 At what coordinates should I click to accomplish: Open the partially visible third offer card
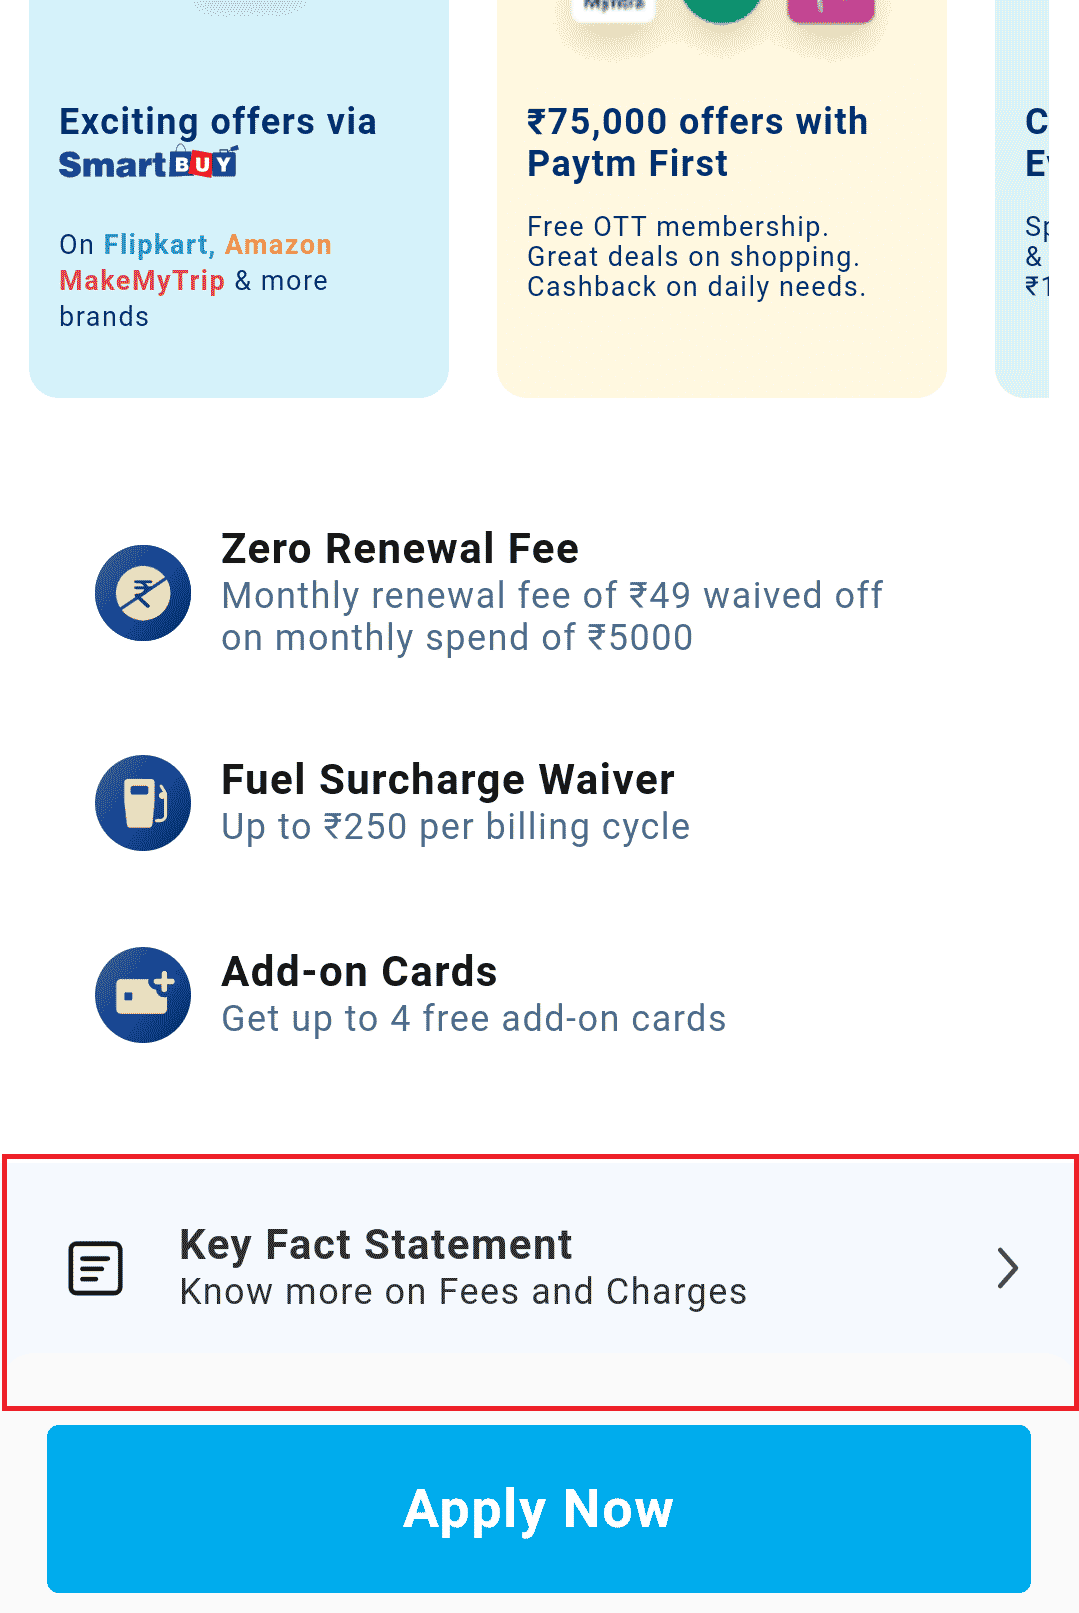click(x=1022, y=199)
